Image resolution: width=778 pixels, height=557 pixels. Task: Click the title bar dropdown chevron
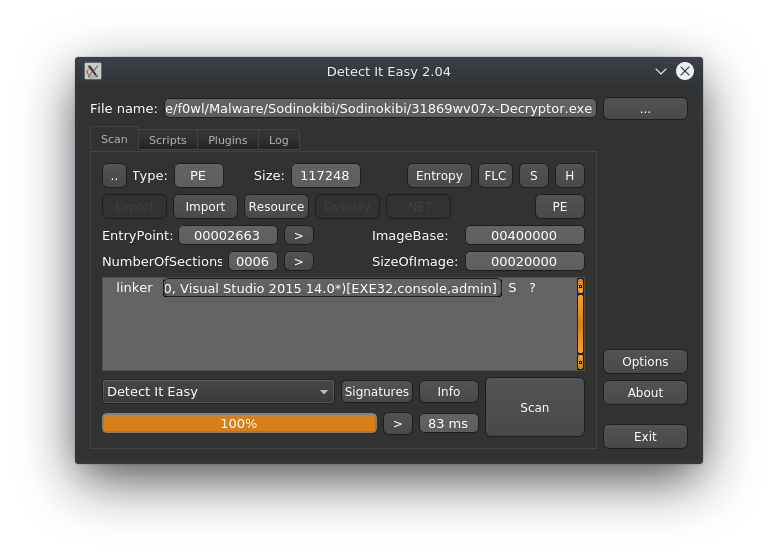[x=660, y=71]
